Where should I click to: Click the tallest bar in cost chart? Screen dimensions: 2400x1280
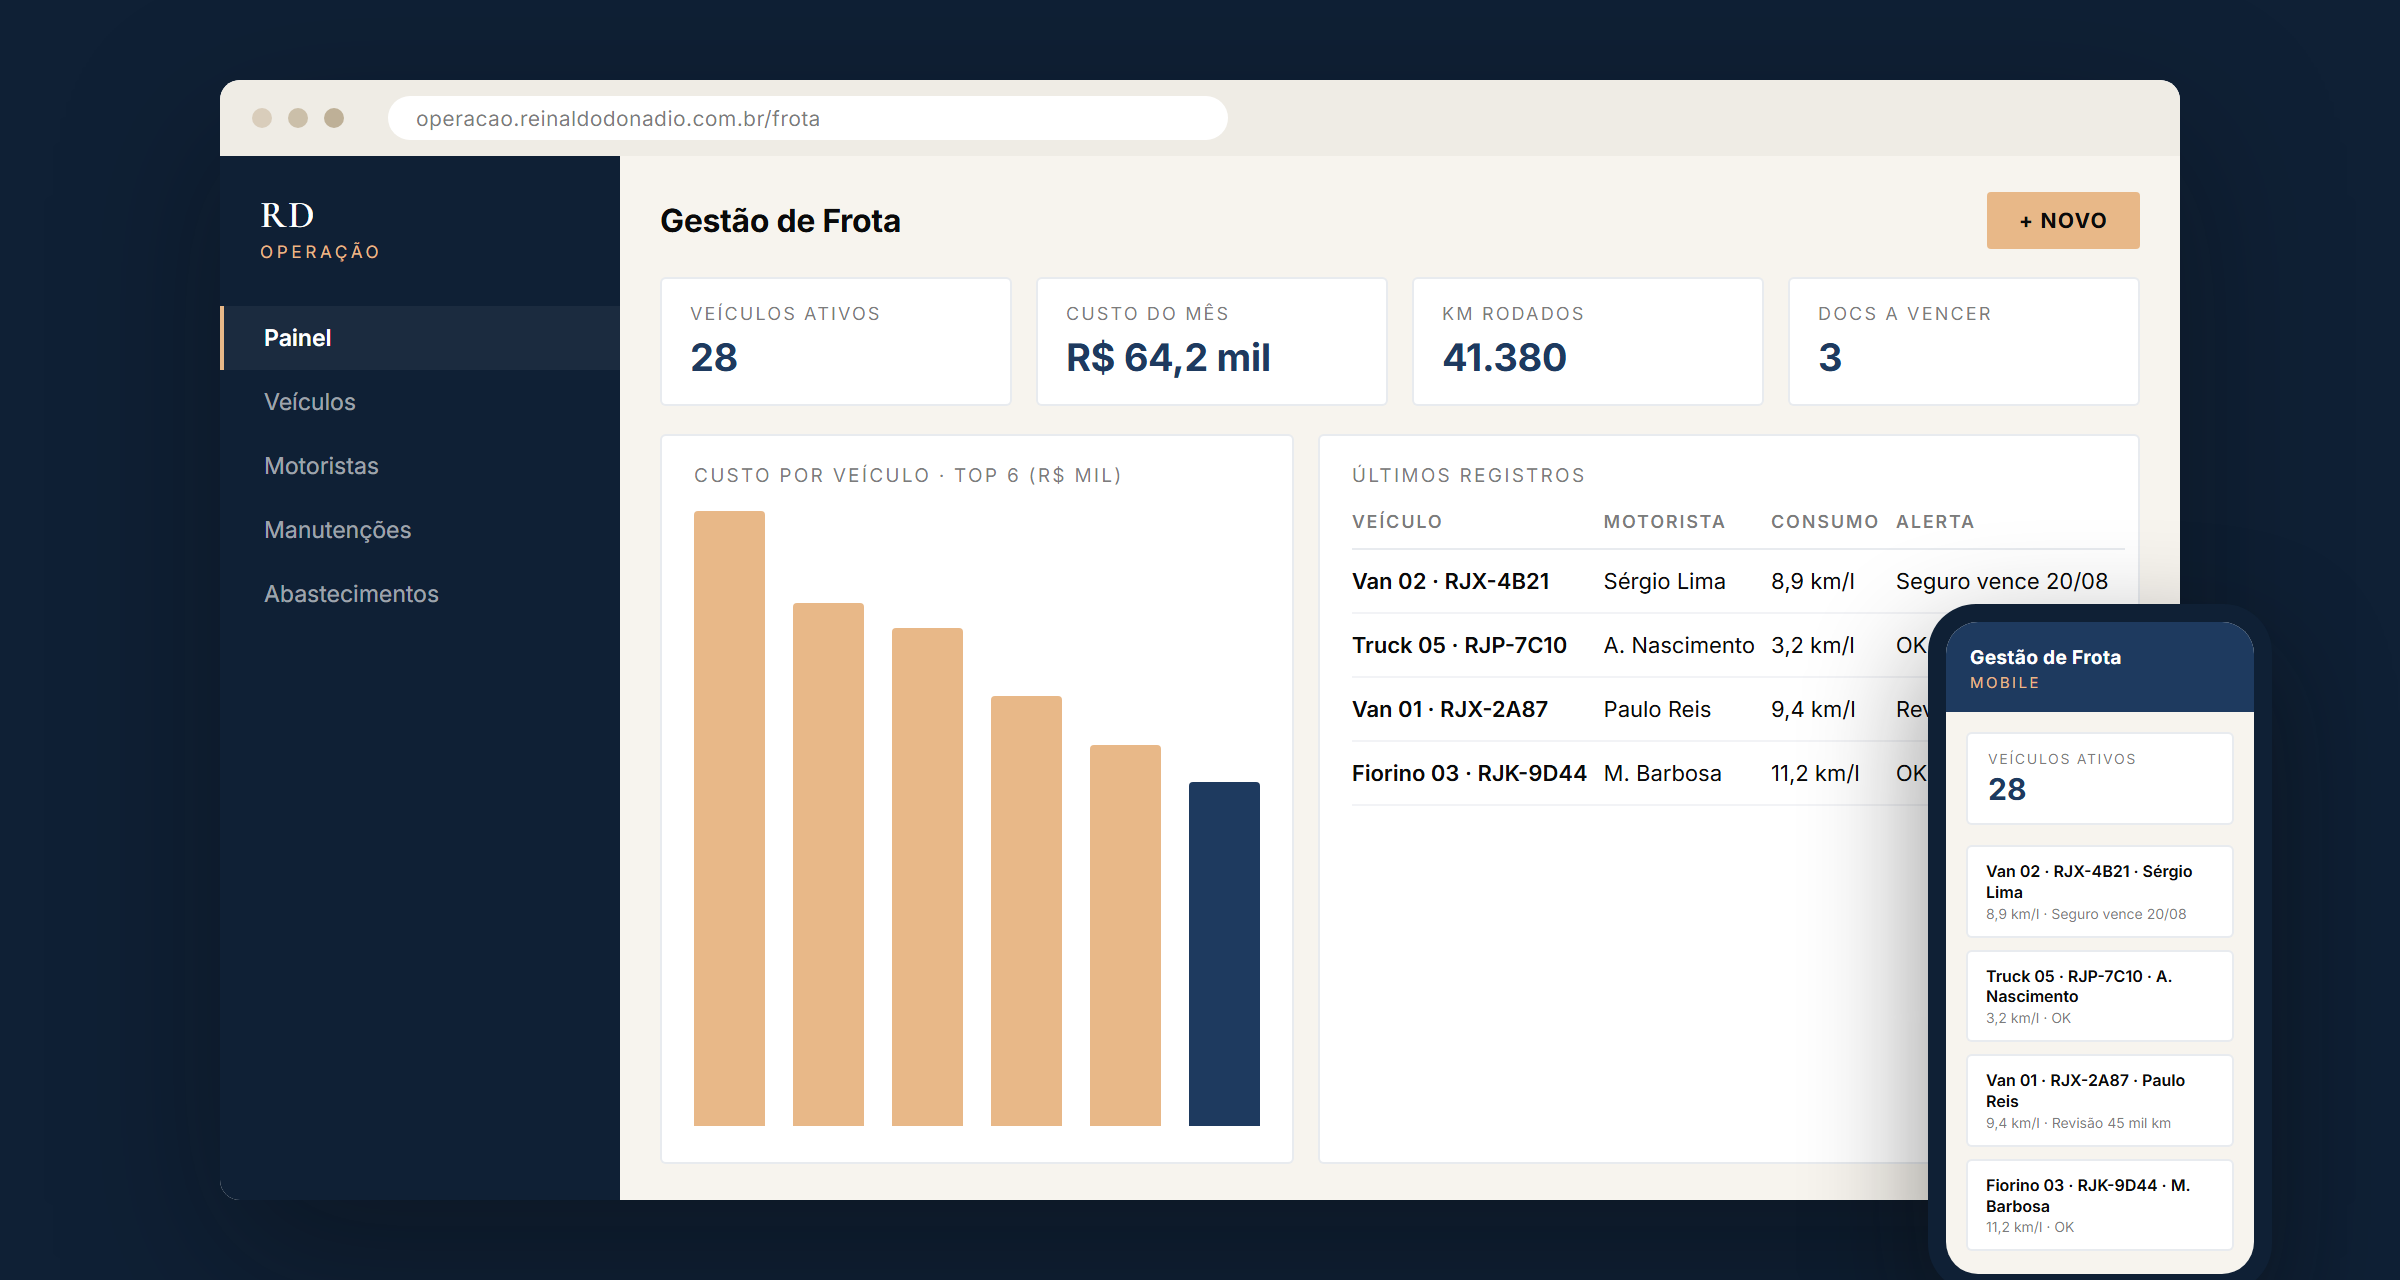tap(729, 819)
